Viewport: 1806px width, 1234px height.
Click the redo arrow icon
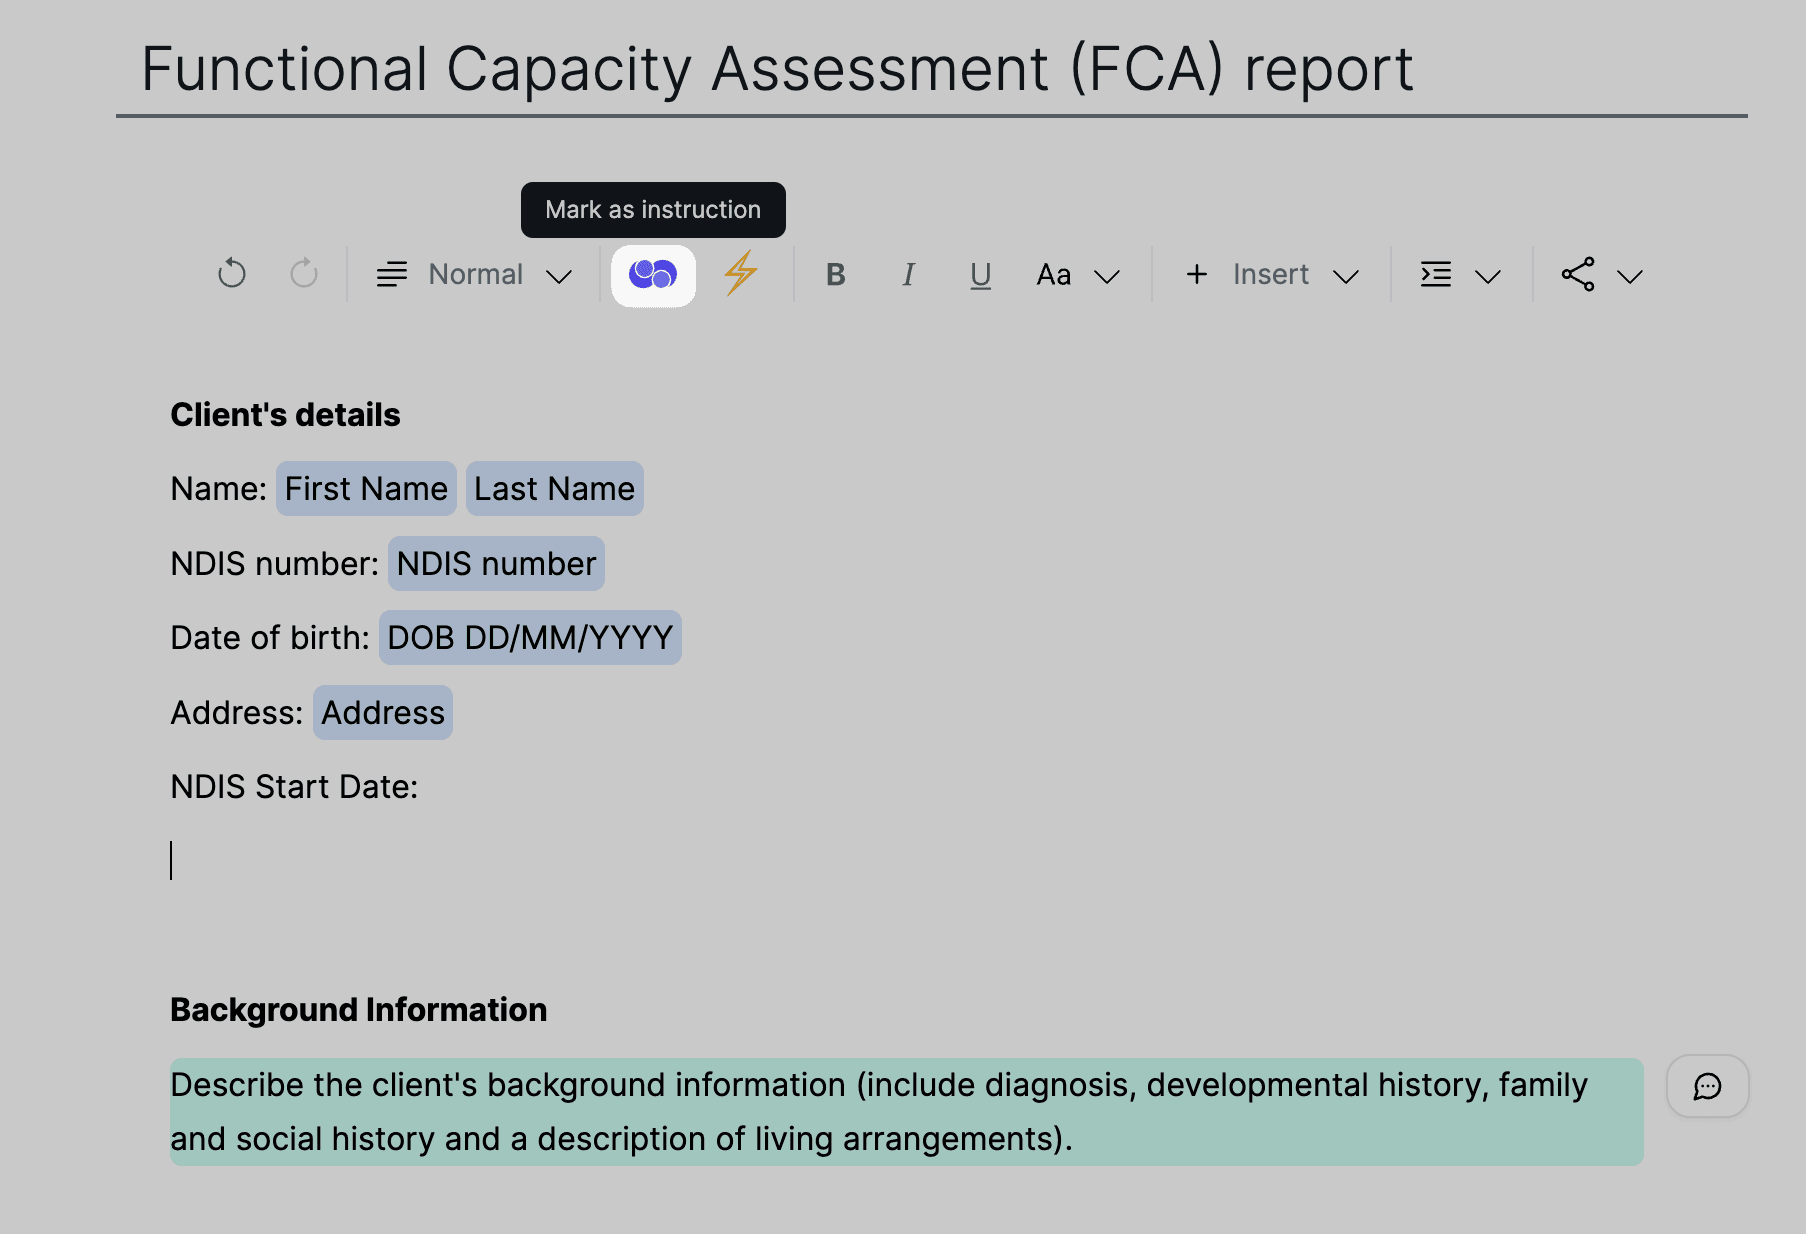[304, 274]
